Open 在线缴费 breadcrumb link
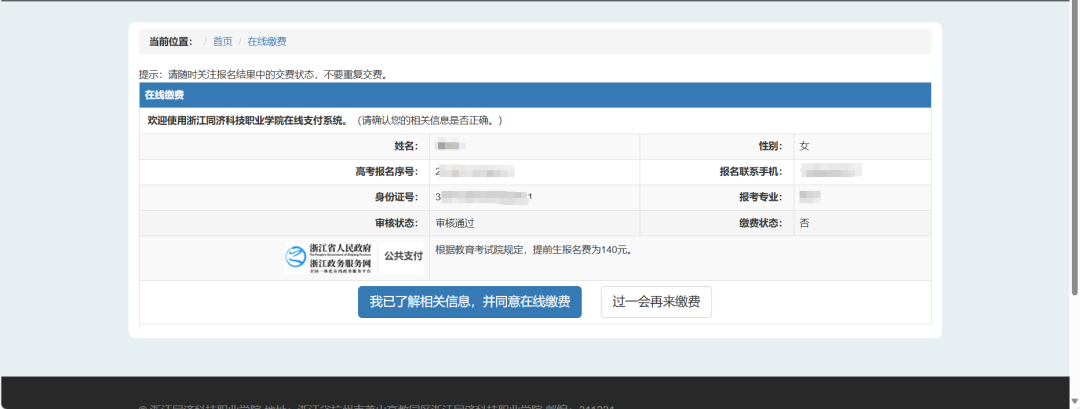The image size is (1080, 409). (x=267, y=41)
